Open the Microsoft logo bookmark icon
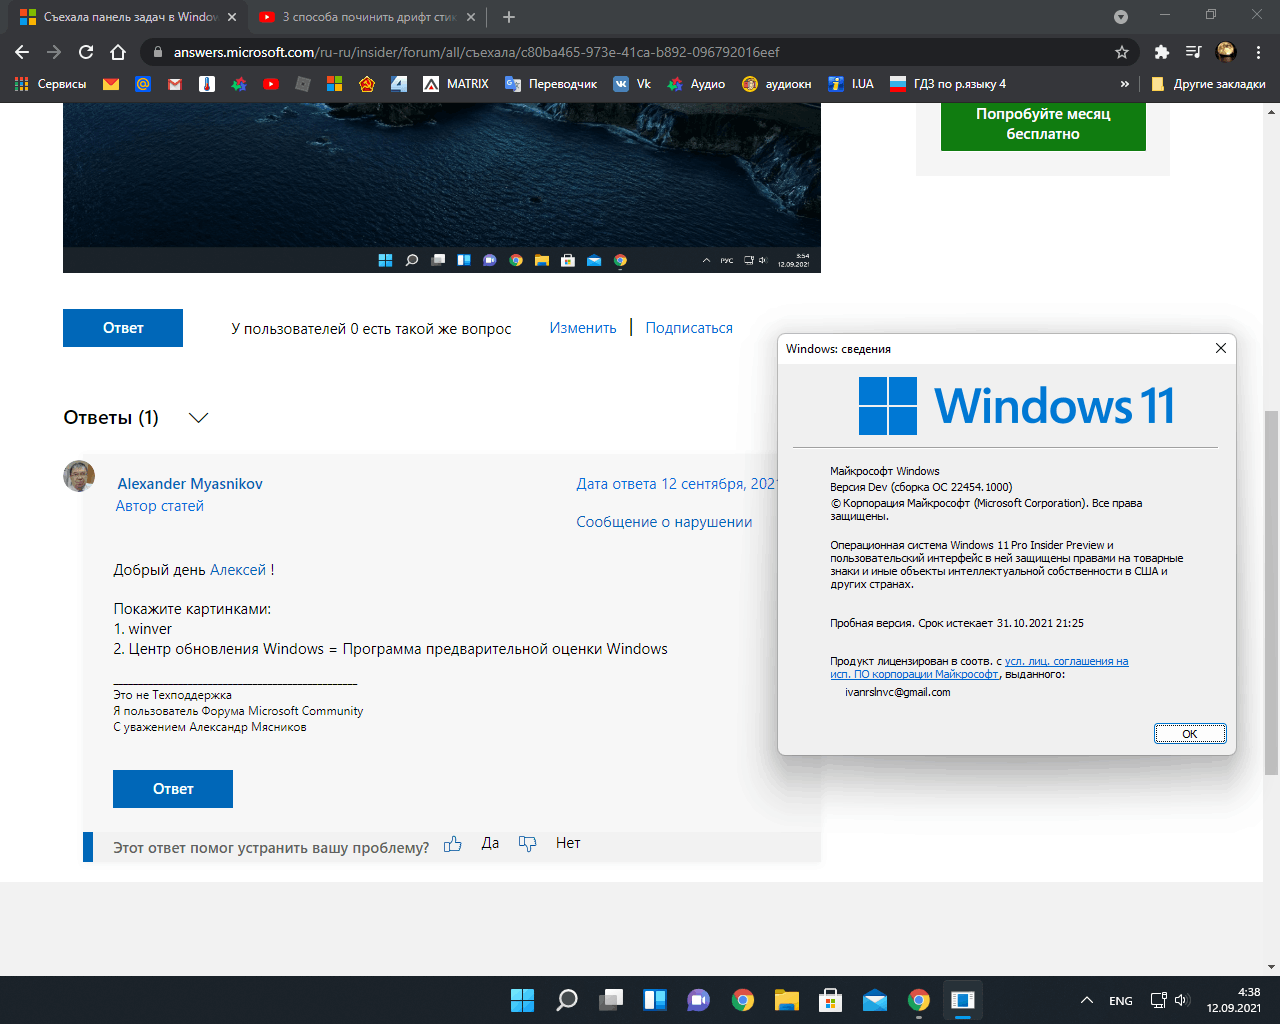Image resolution: width=1280 pixels, height=1024 pixels. (335, 84)
